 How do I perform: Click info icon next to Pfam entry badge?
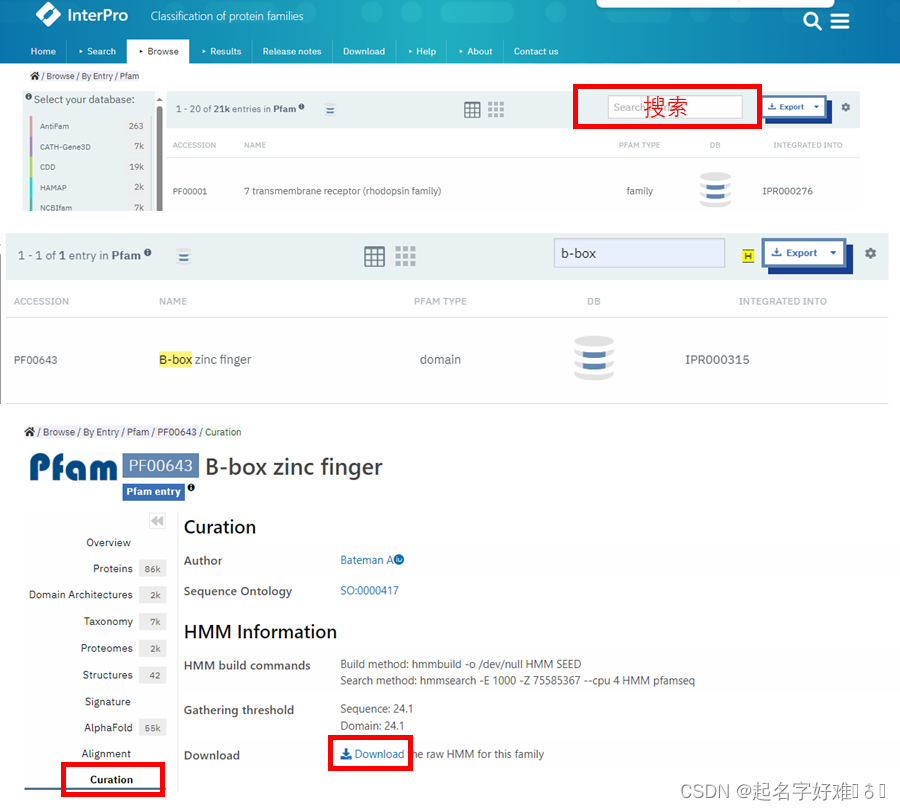coord(191,487)
